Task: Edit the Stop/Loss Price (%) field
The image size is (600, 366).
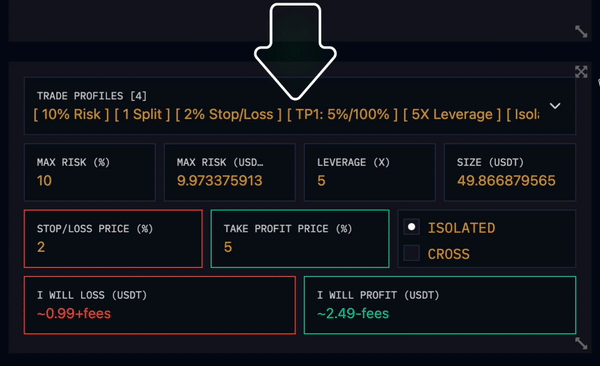Action: 113,239
